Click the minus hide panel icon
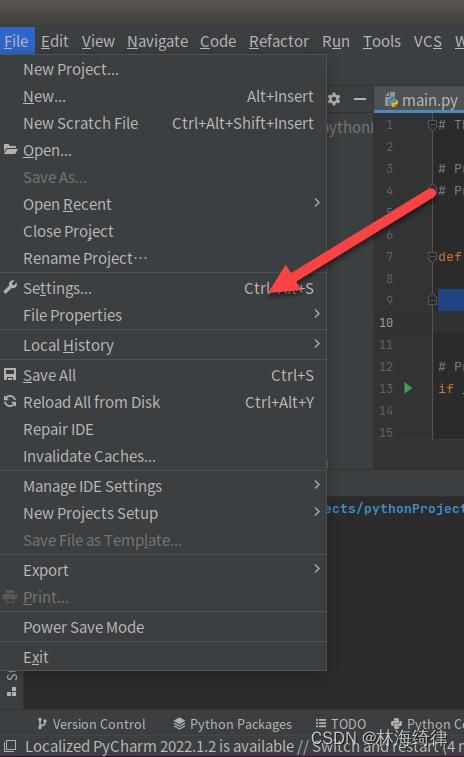This screenshot has width=464, height=757. coord(360,99)
